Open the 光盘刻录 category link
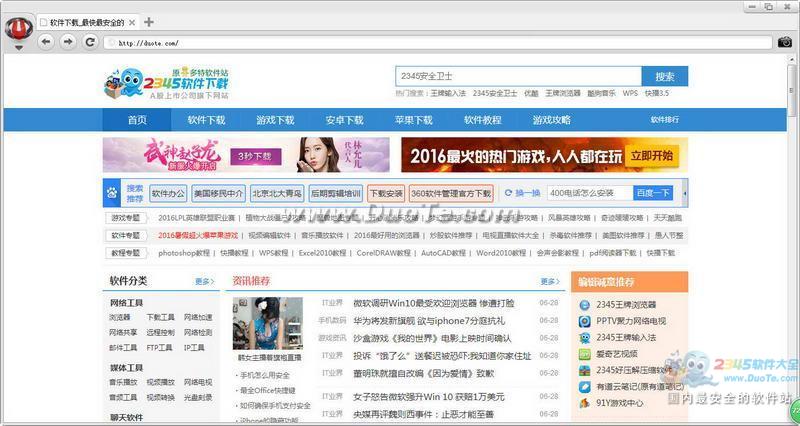 (x=198, y=397)
